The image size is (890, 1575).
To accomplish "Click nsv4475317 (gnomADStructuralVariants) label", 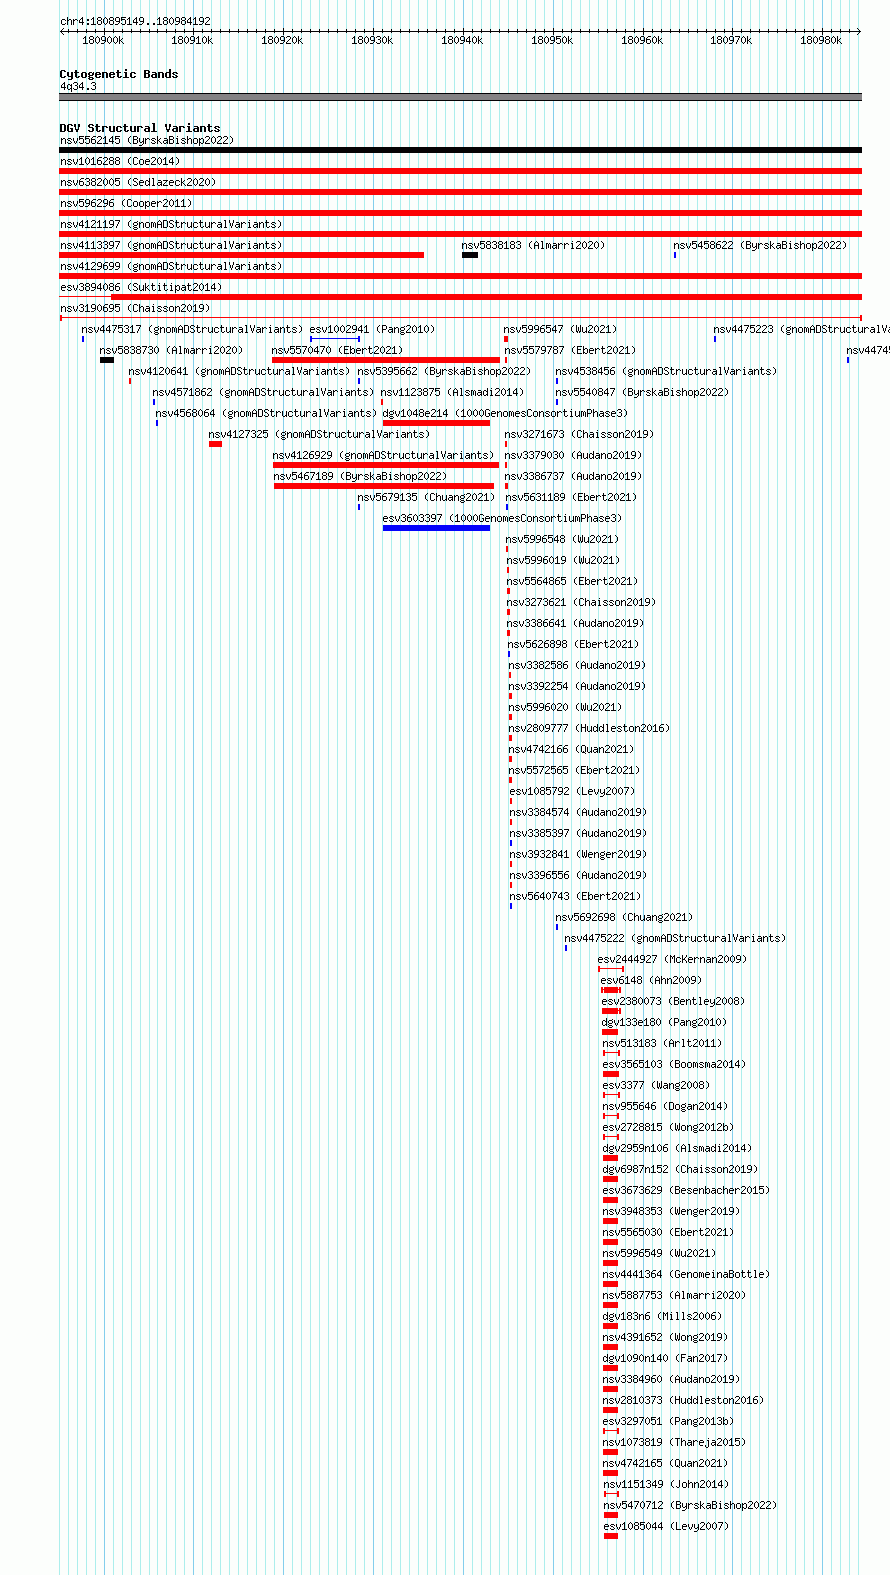I will [192, 330].
